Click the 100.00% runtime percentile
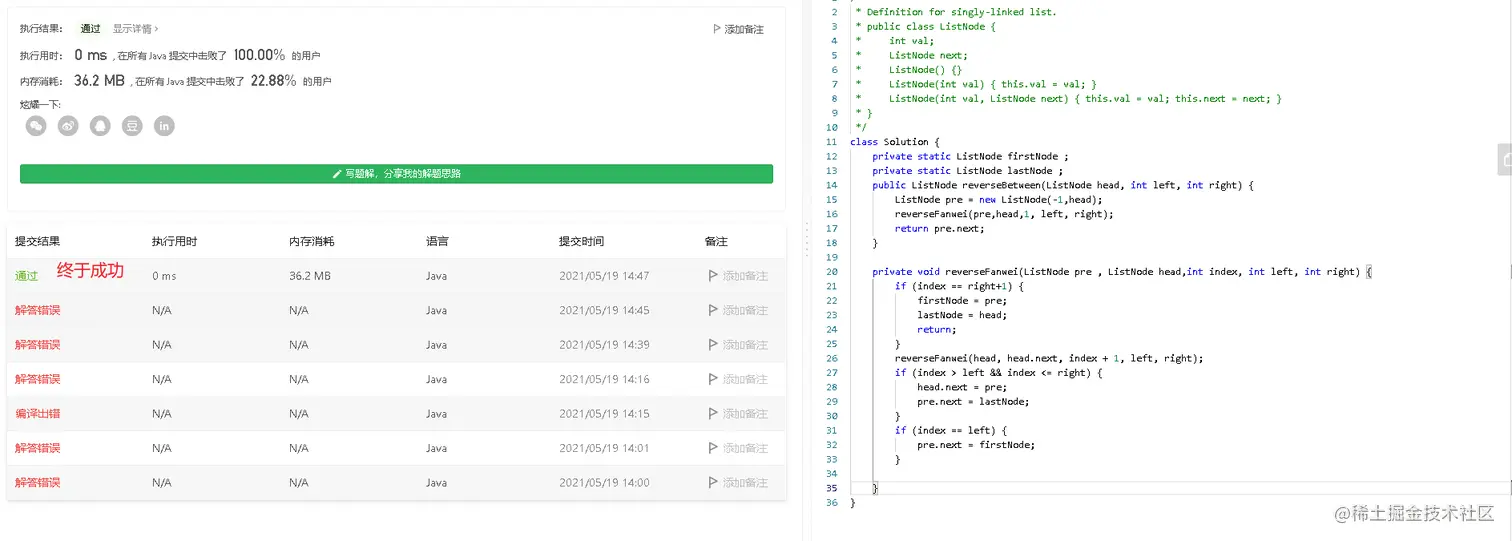Image resolution: width=1512 pixels, height=541 pixels. point(259,55)
